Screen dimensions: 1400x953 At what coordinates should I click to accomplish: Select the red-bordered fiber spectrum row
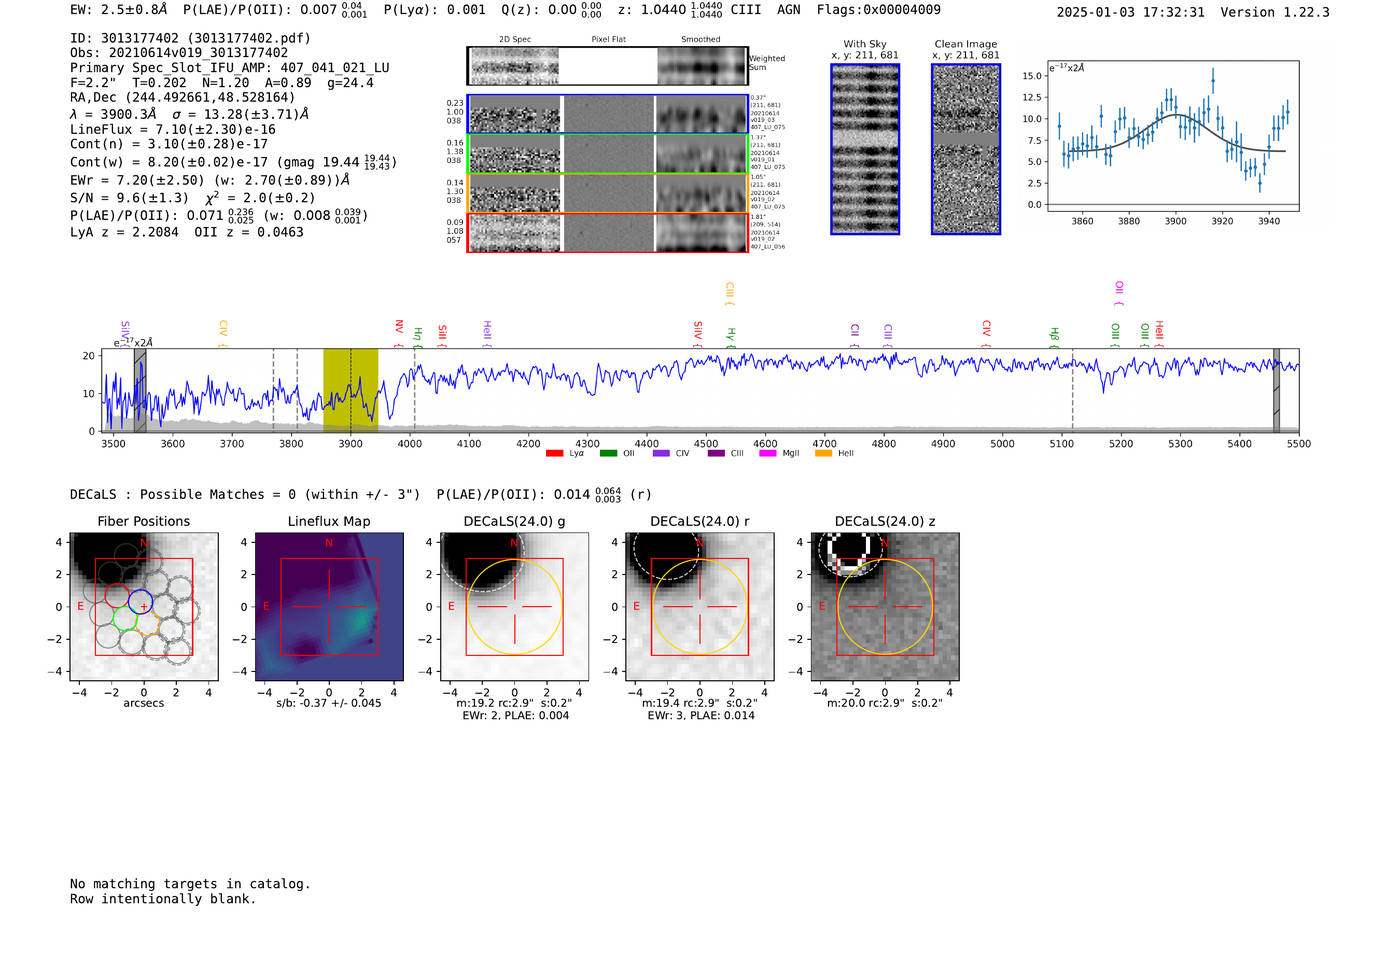click(x=608, y=232)
